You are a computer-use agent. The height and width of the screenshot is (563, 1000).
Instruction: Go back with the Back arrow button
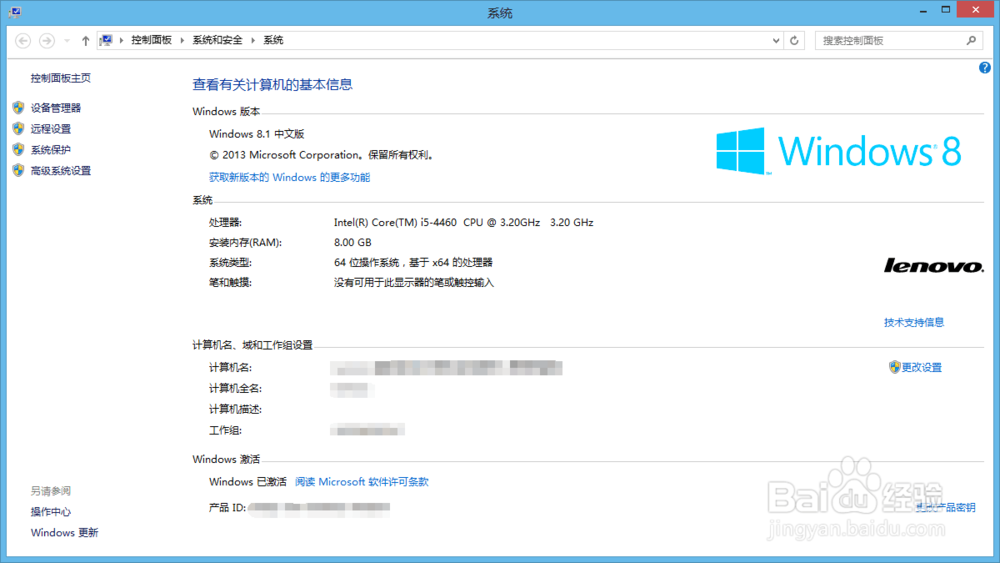tap(23, 41)
